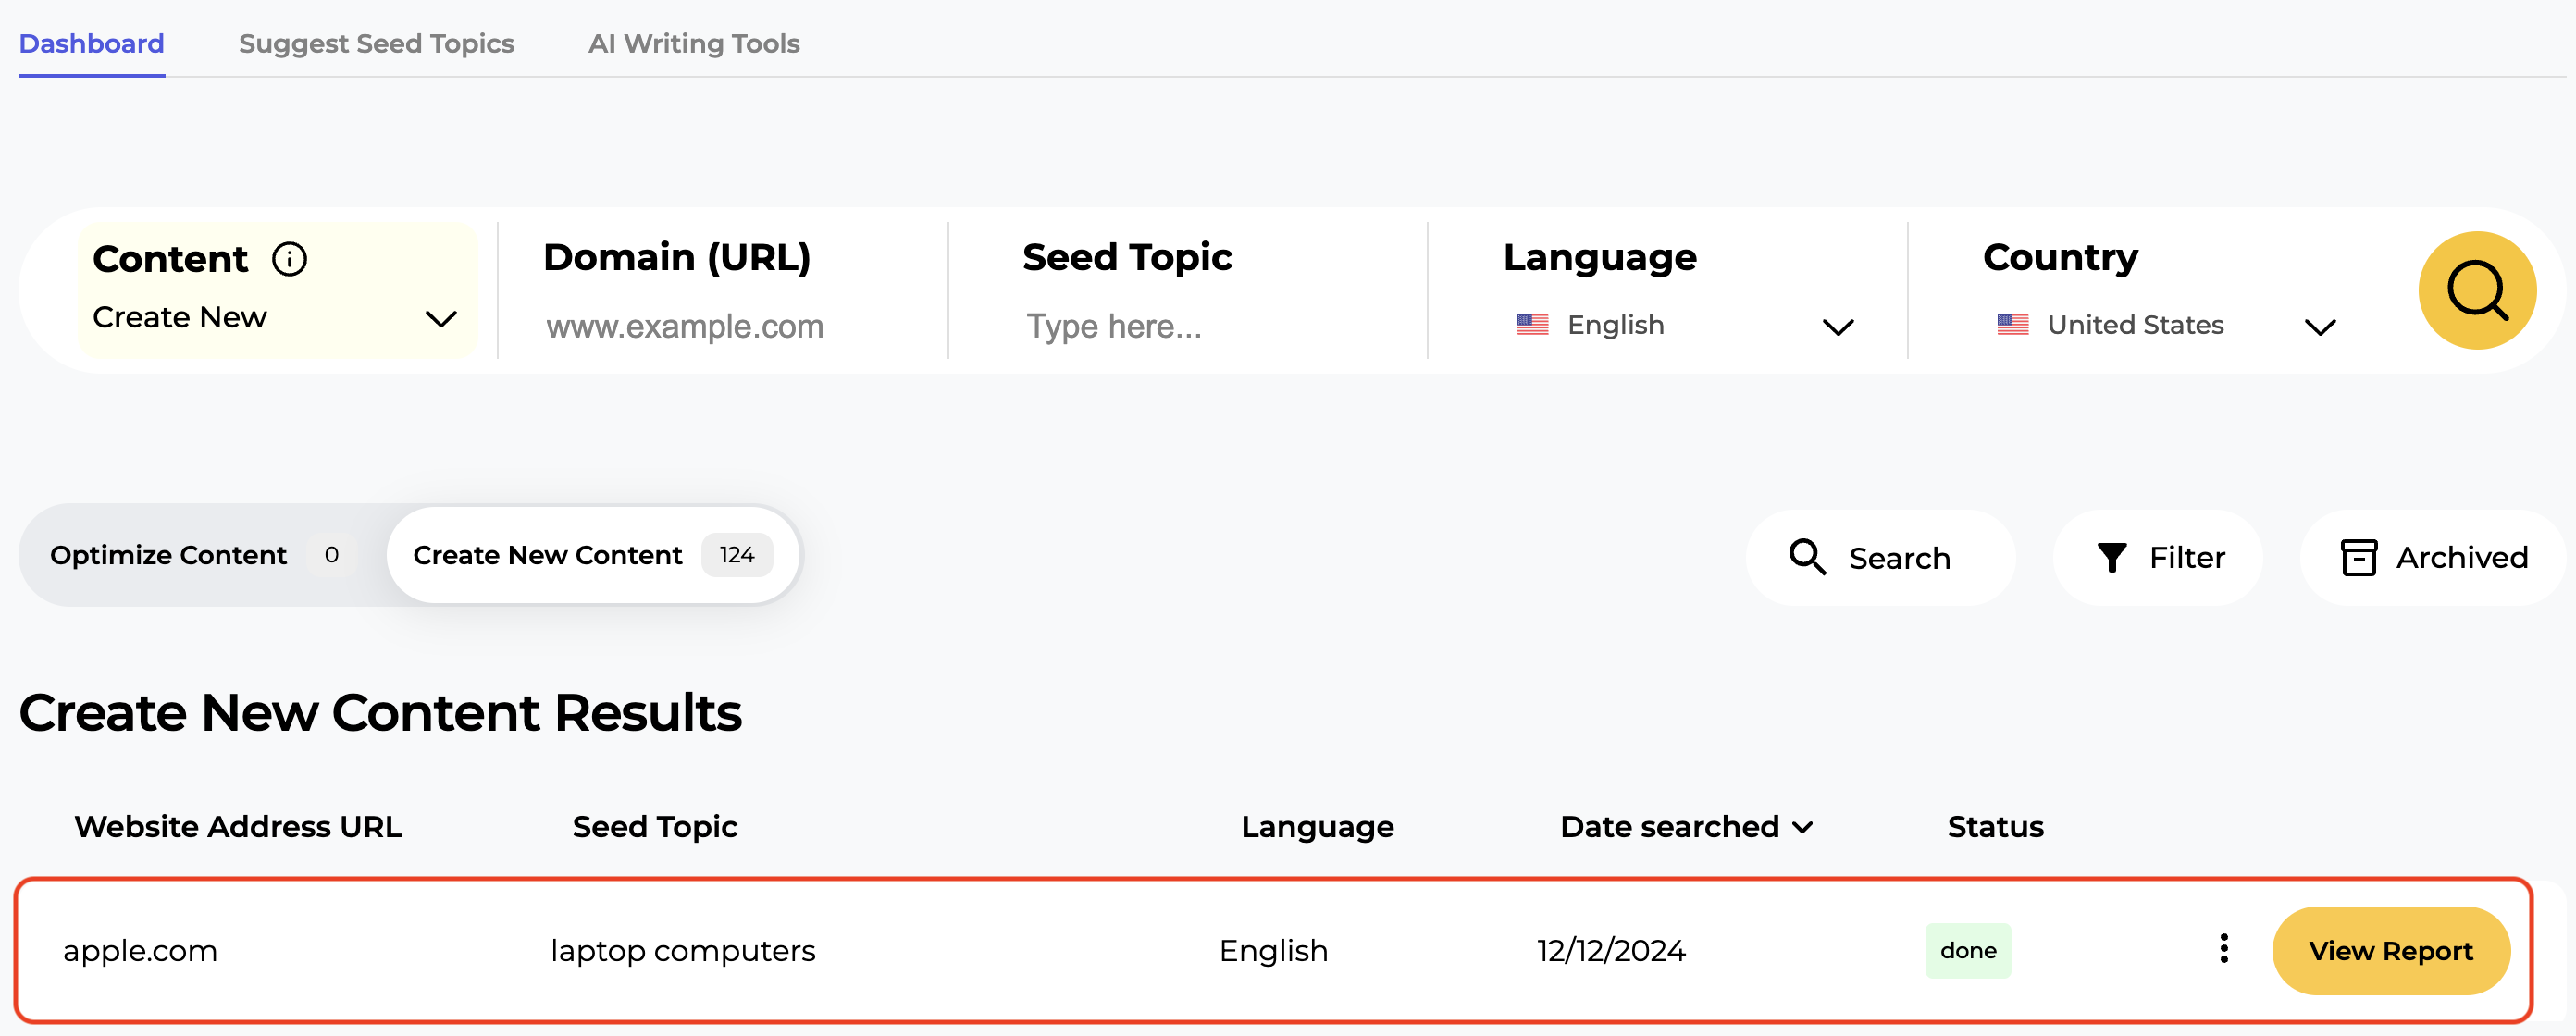
Task: Click View Report for apple.com
Action: click(2390, 950)
